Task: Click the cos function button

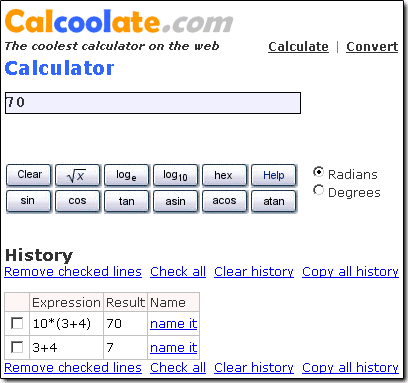Action: coord(77,201)
